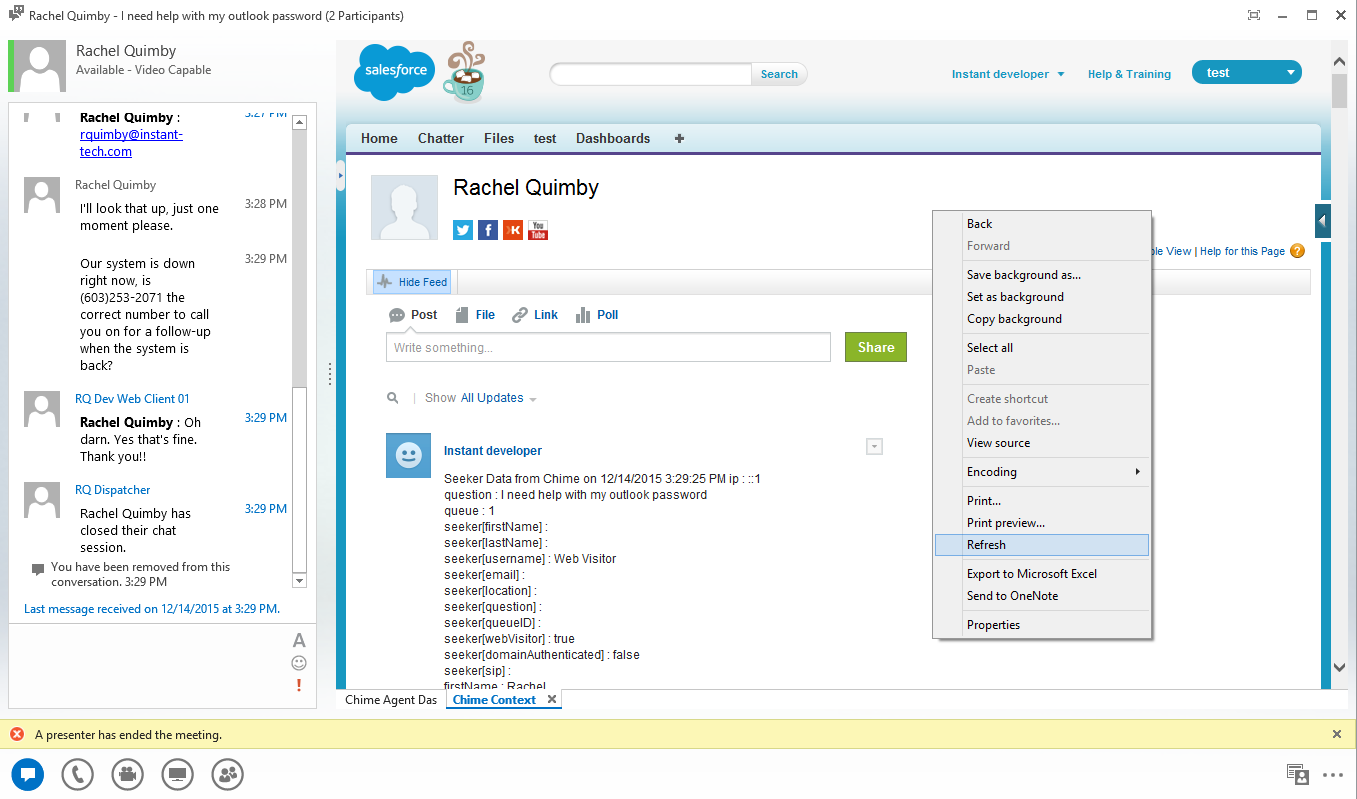Click Help for this Page link
Screen dimensions: 1357x799
[1242, 251]
